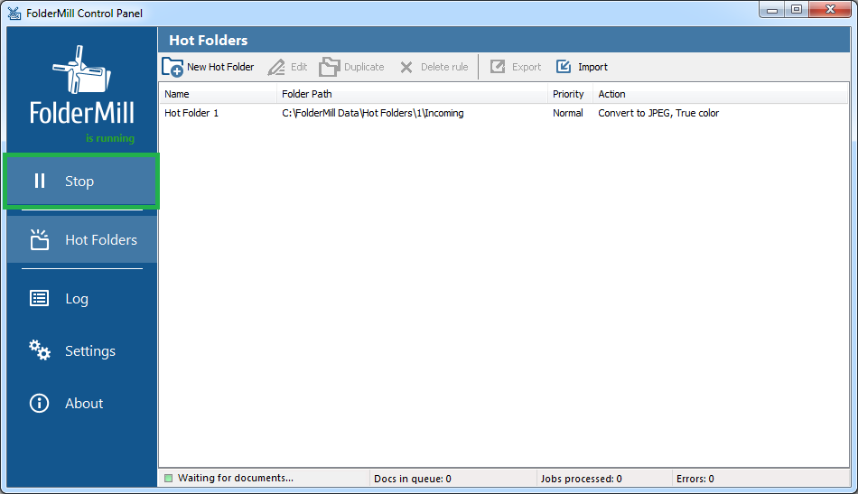Image resolution: width=859 pixels, height=494 pixels.
Task: Click the Log list icon in sidebar
Action: tap(39, 298)
